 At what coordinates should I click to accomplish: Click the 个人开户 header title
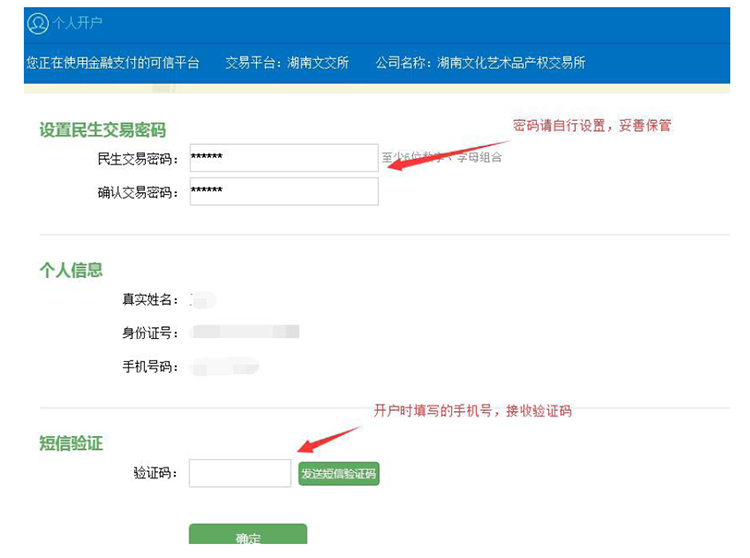pyautogui.click(x=77, y=23)
